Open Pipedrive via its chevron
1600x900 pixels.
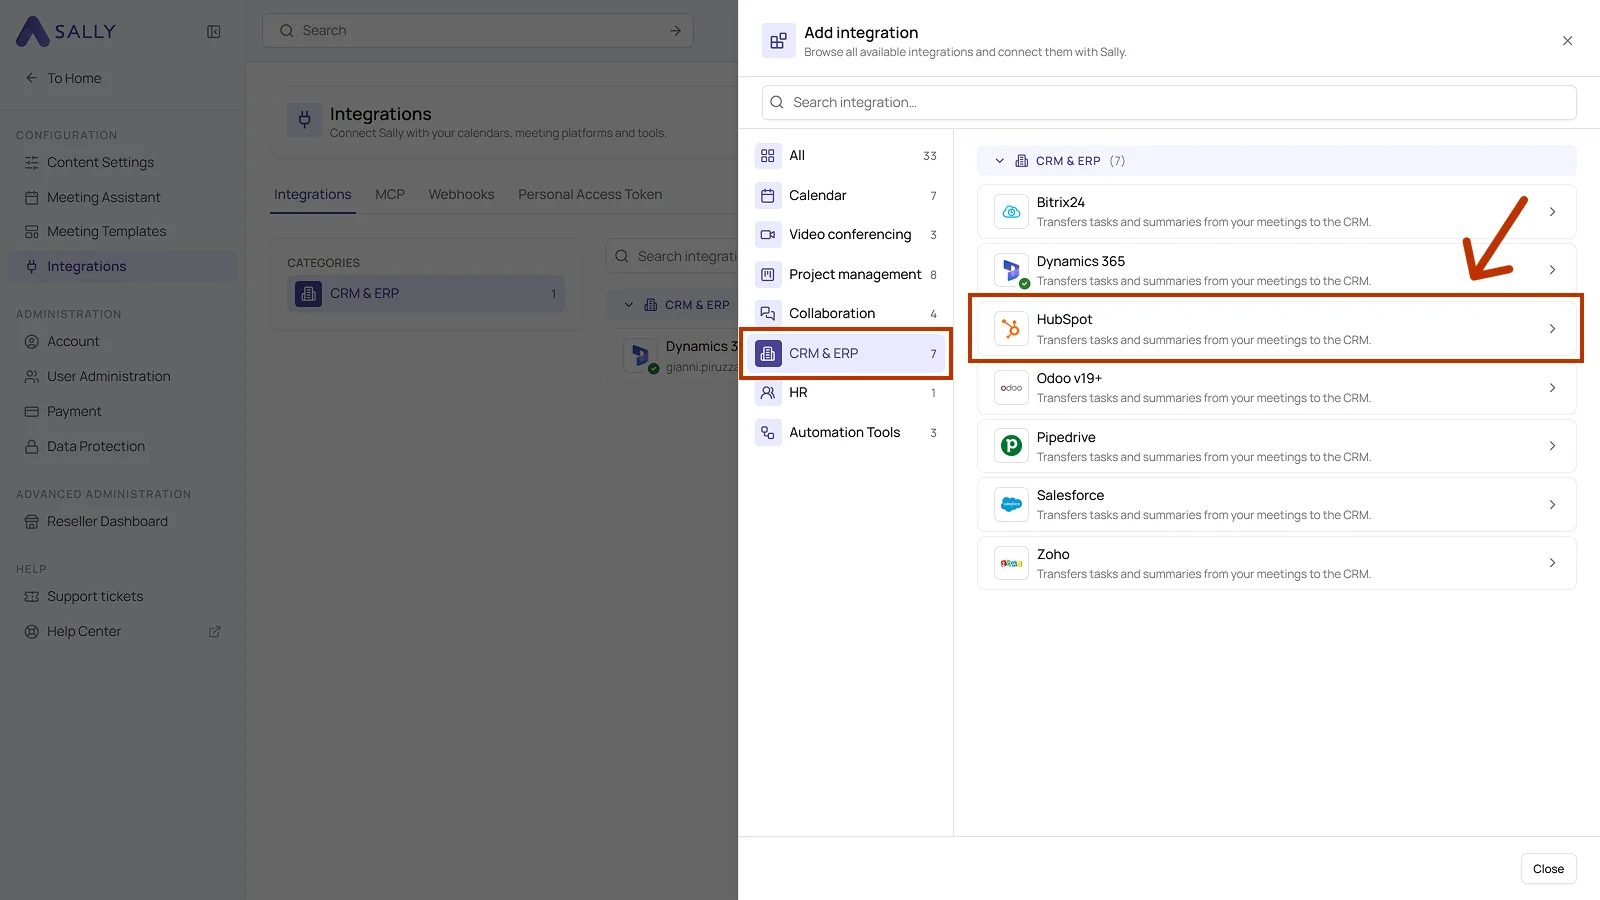coord(1552,446)
